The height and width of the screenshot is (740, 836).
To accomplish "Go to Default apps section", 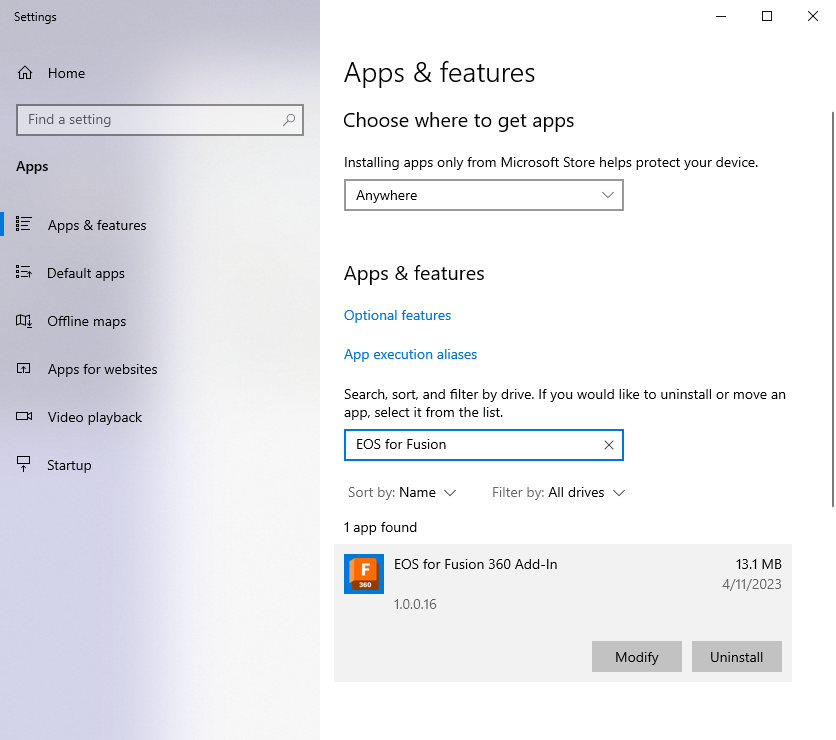I will (x=86, y=273).
